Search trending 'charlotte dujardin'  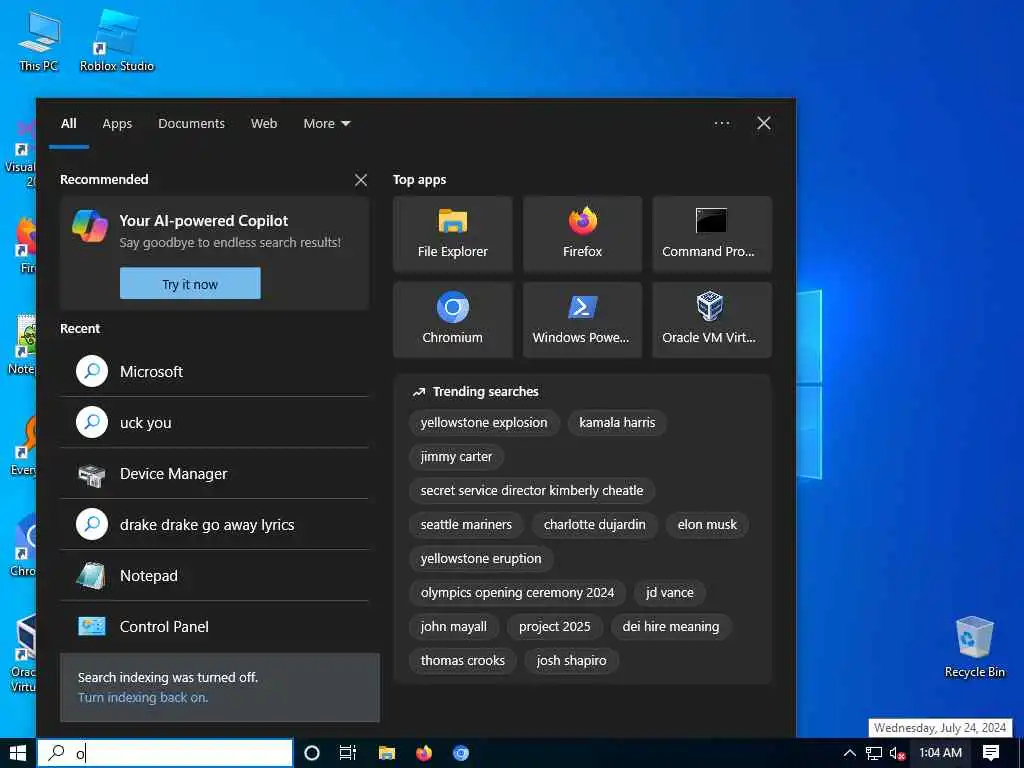594,524
